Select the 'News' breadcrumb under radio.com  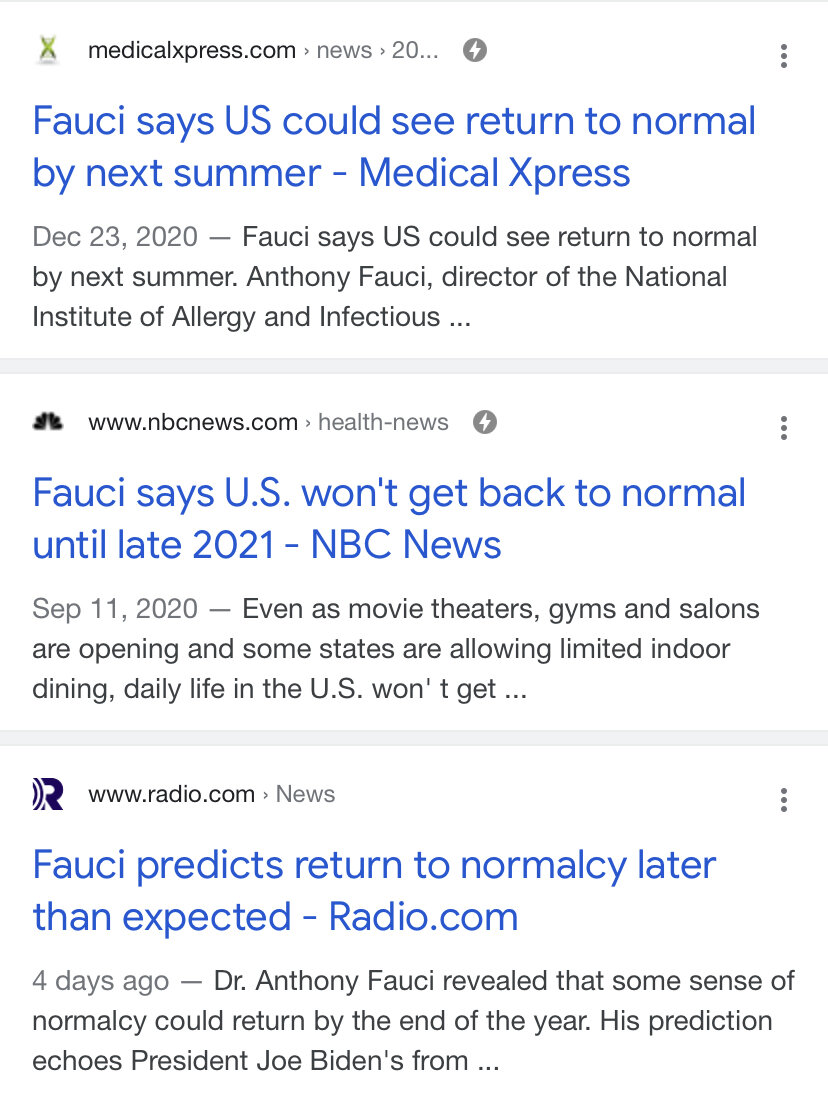coord(305,793)
